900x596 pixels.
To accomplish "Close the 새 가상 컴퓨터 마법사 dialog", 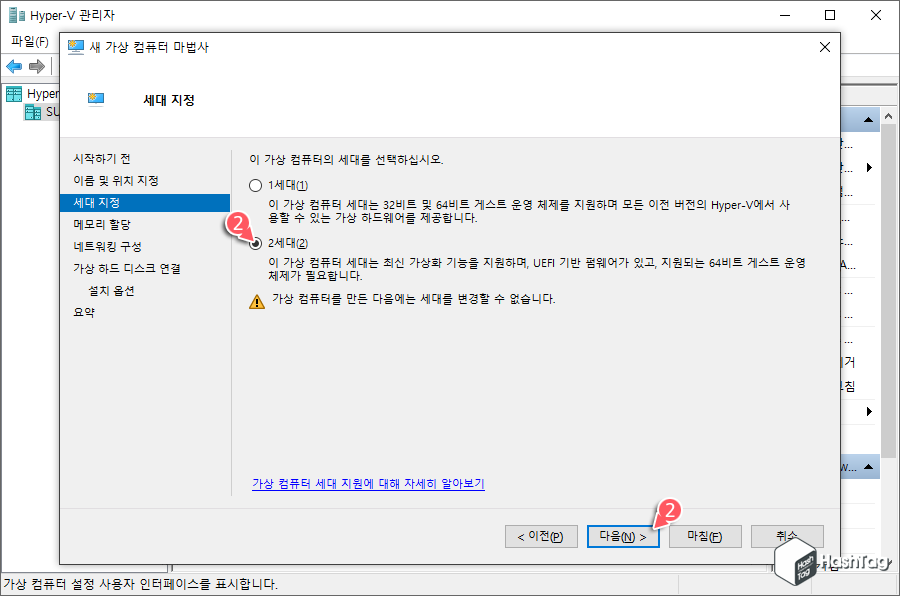I will tap(825, 47).
